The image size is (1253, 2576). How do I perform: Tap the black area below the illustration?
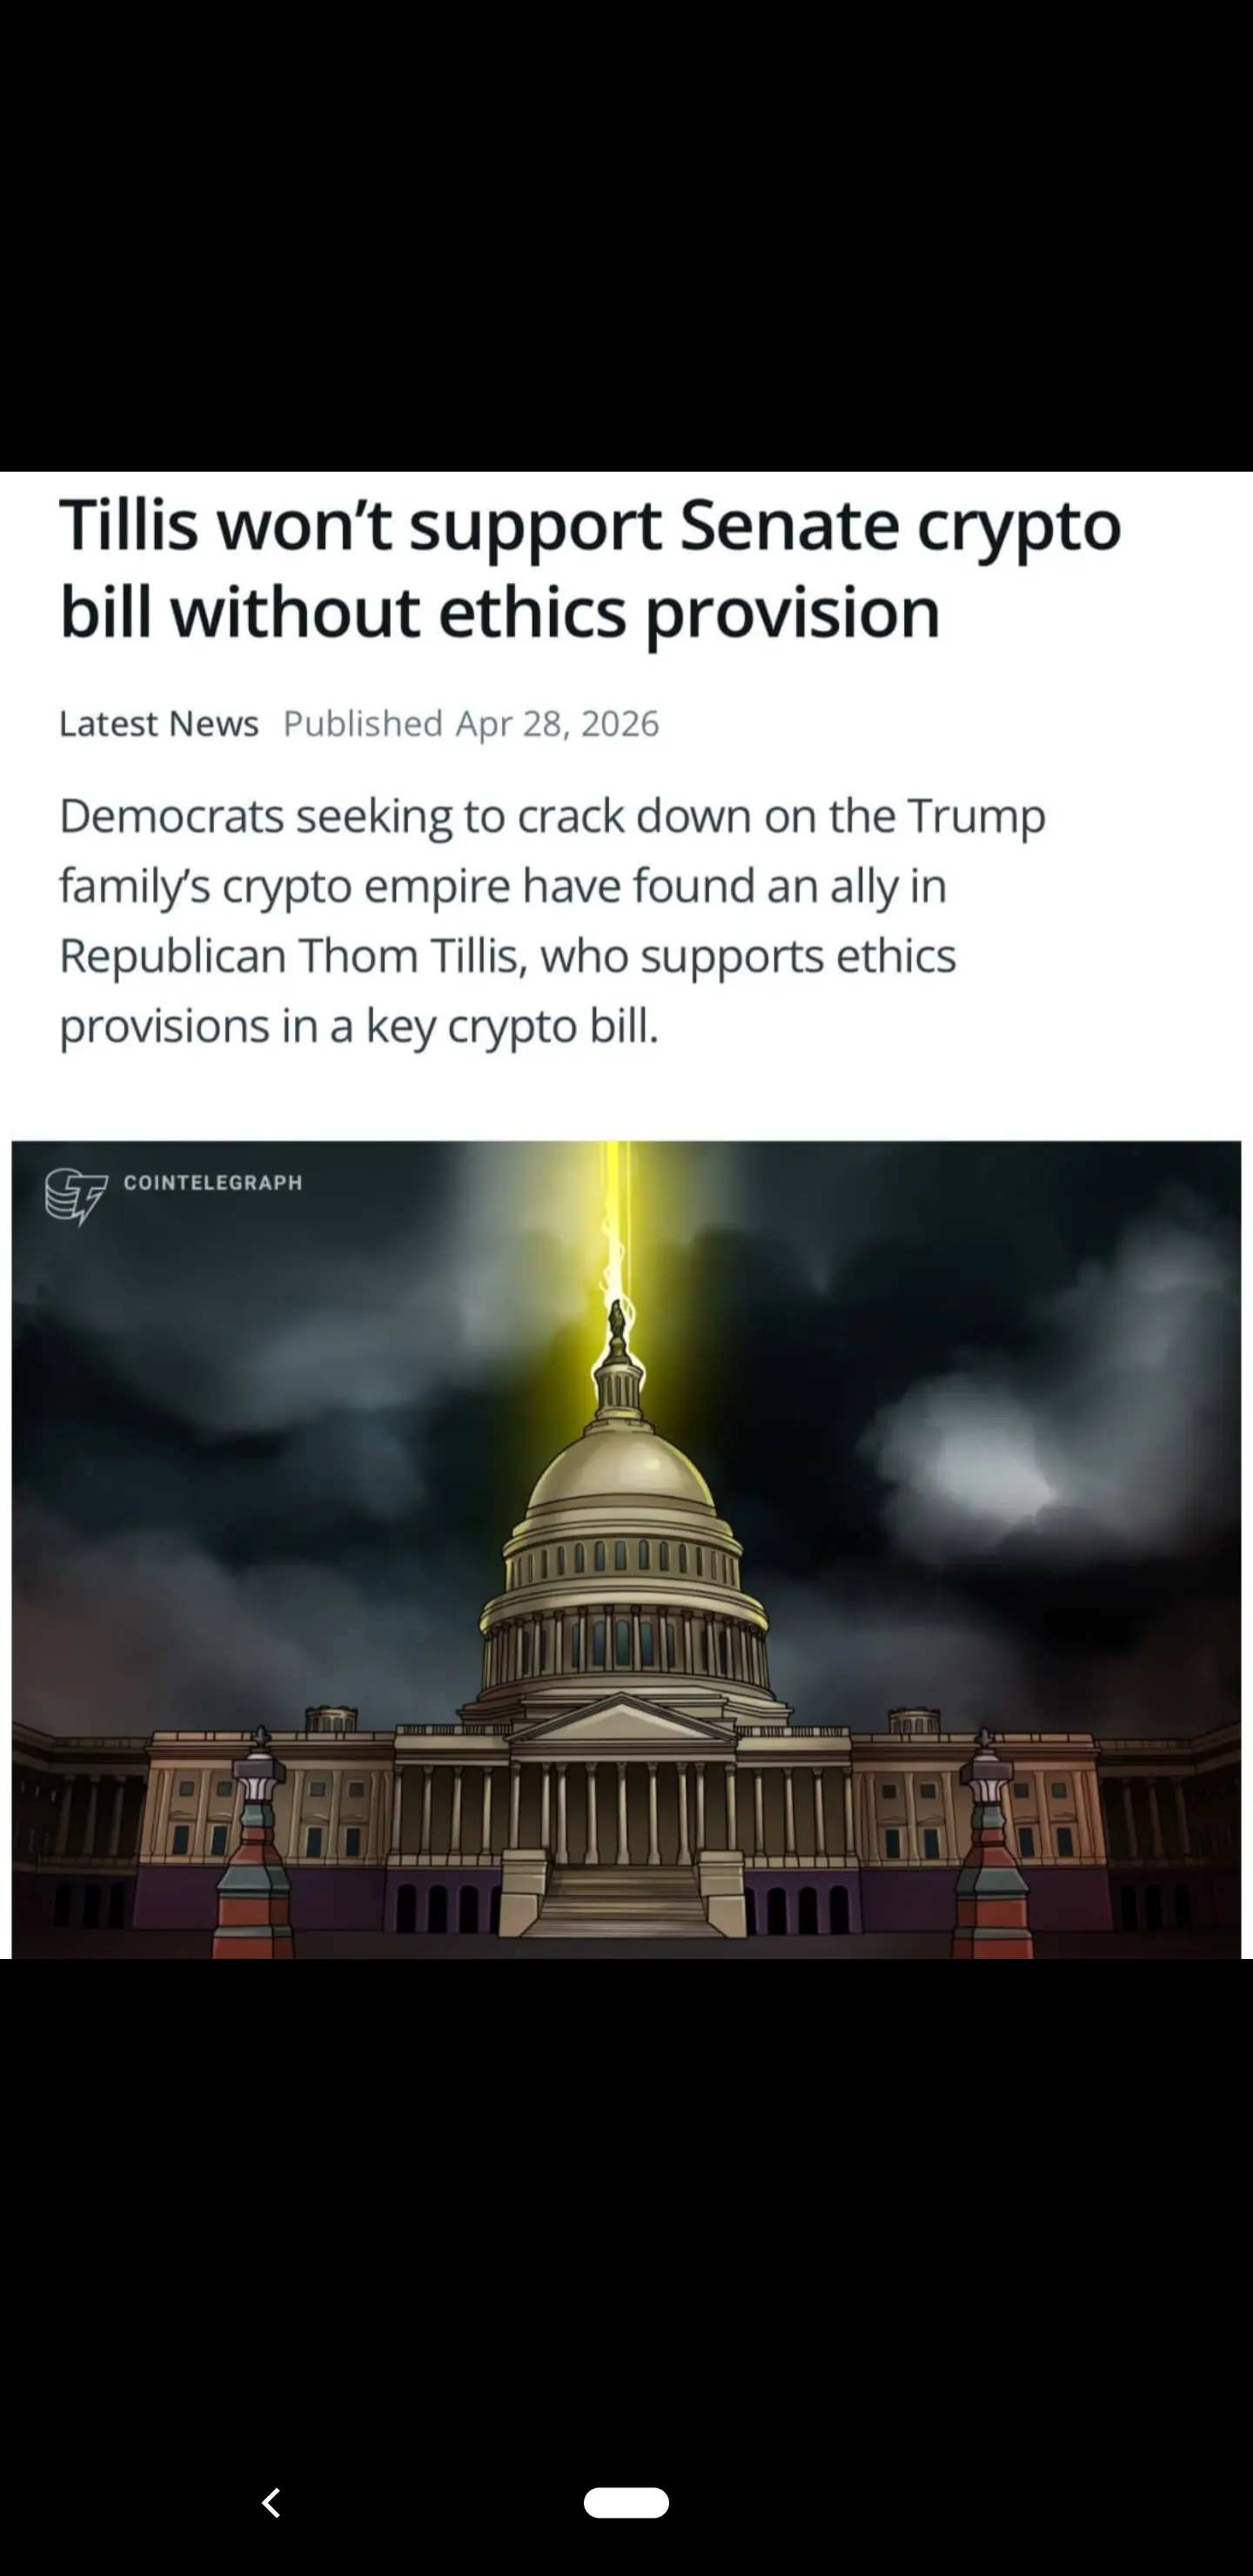(626, 2200)
